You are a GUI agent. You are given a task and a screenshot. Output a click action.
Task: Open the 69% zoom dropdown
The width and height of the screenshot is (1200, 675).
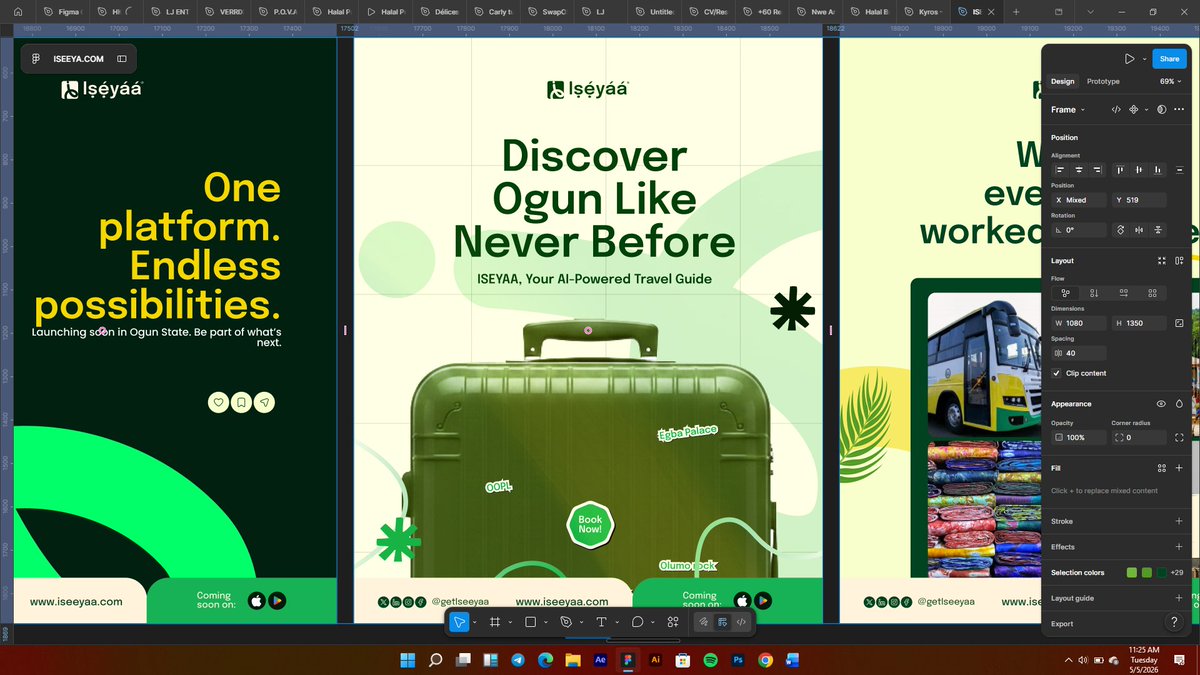tap(1170, 81)
